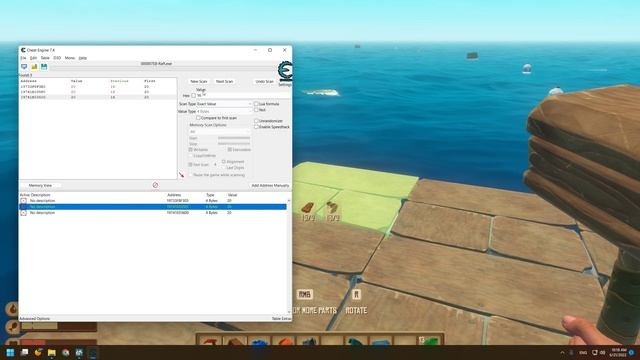640x360 pixels.
Task: Freeze the third address list entry
Action: 24,213
